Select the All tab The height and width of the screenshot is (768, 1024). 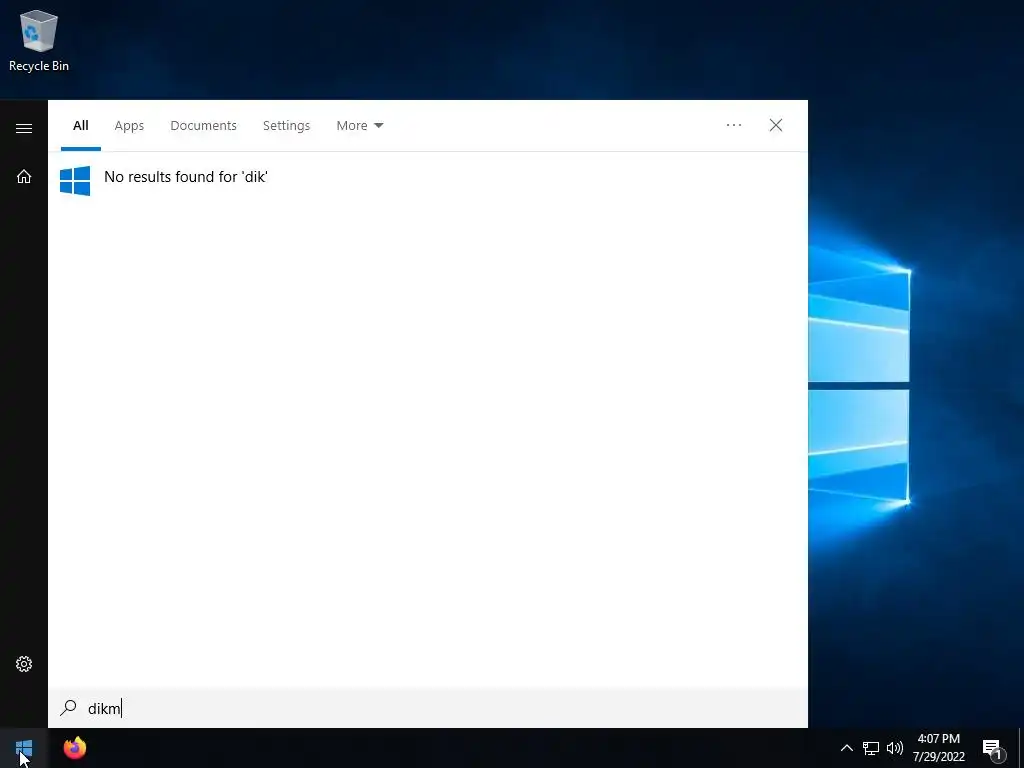click(x=81, y=125)
